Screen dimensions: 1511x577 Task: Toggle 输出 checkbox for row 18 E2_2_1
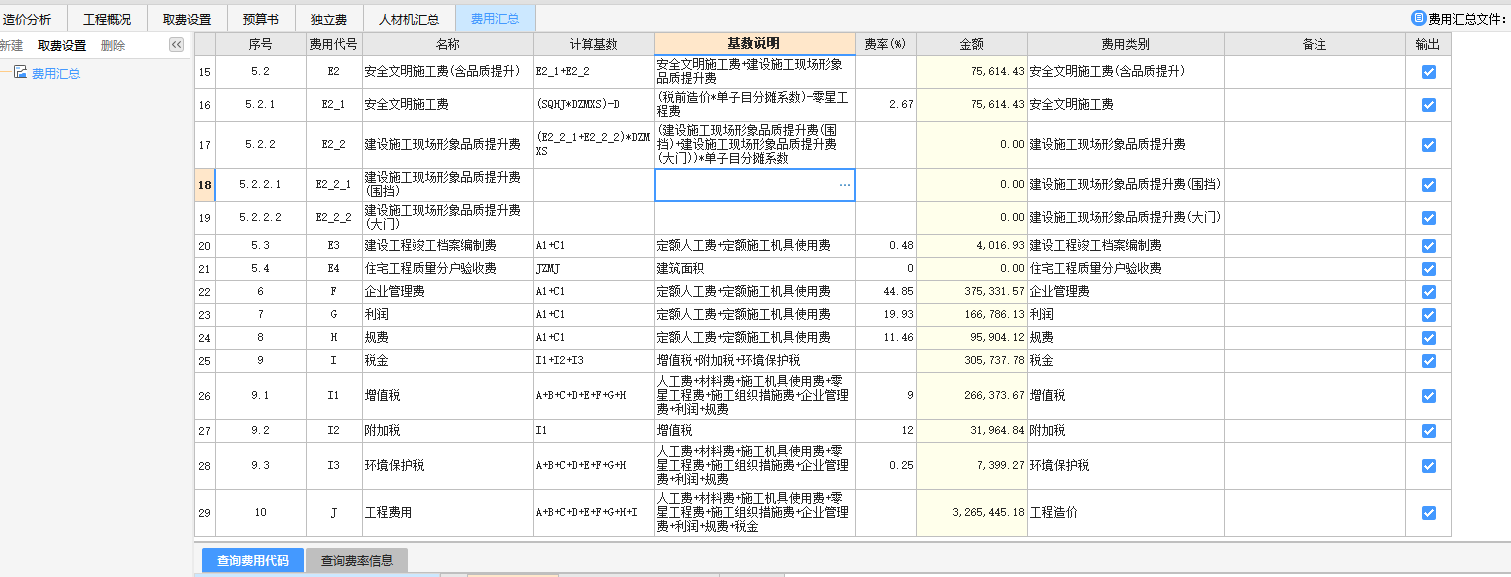(1429, 185)
